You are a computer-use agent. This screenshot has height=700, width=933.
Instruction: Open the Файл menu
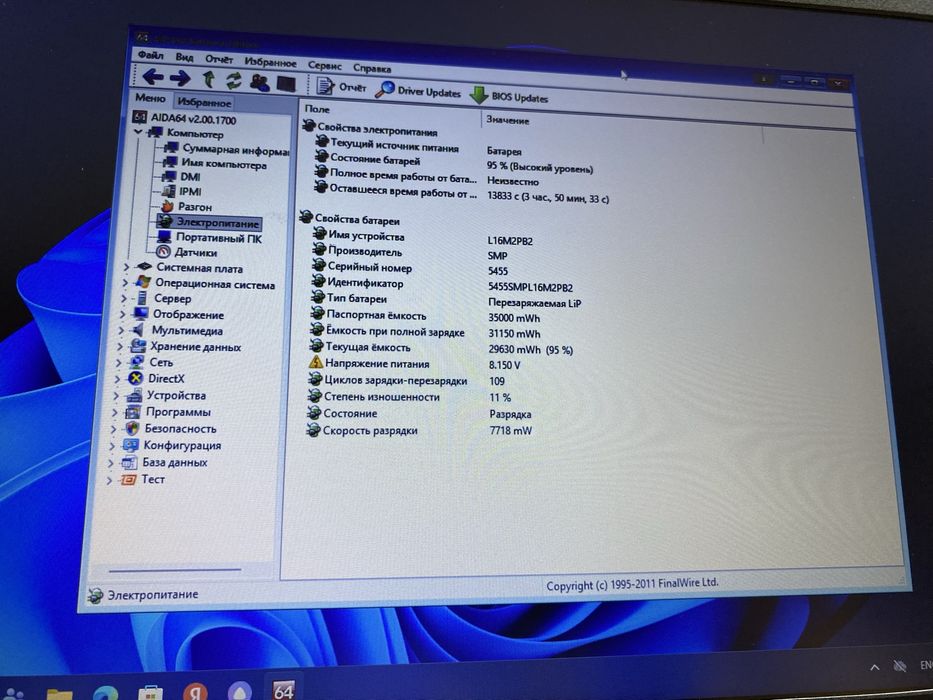pos(151,55)
